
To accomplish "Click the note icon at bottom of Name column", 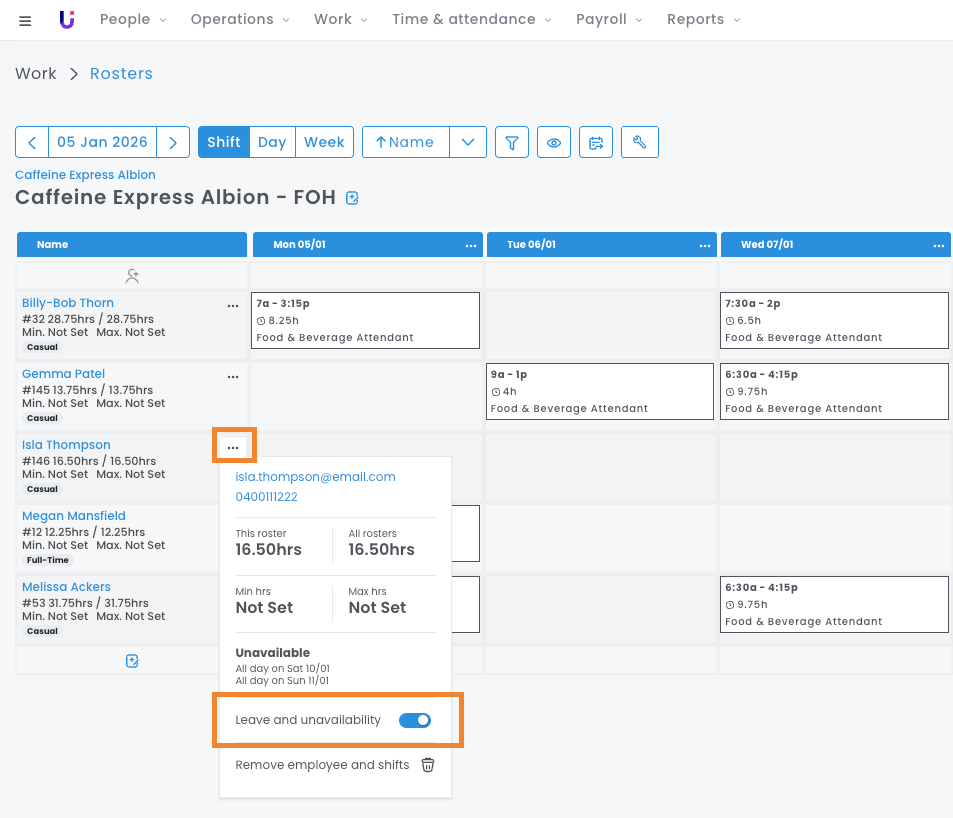I will pos(132,661).
